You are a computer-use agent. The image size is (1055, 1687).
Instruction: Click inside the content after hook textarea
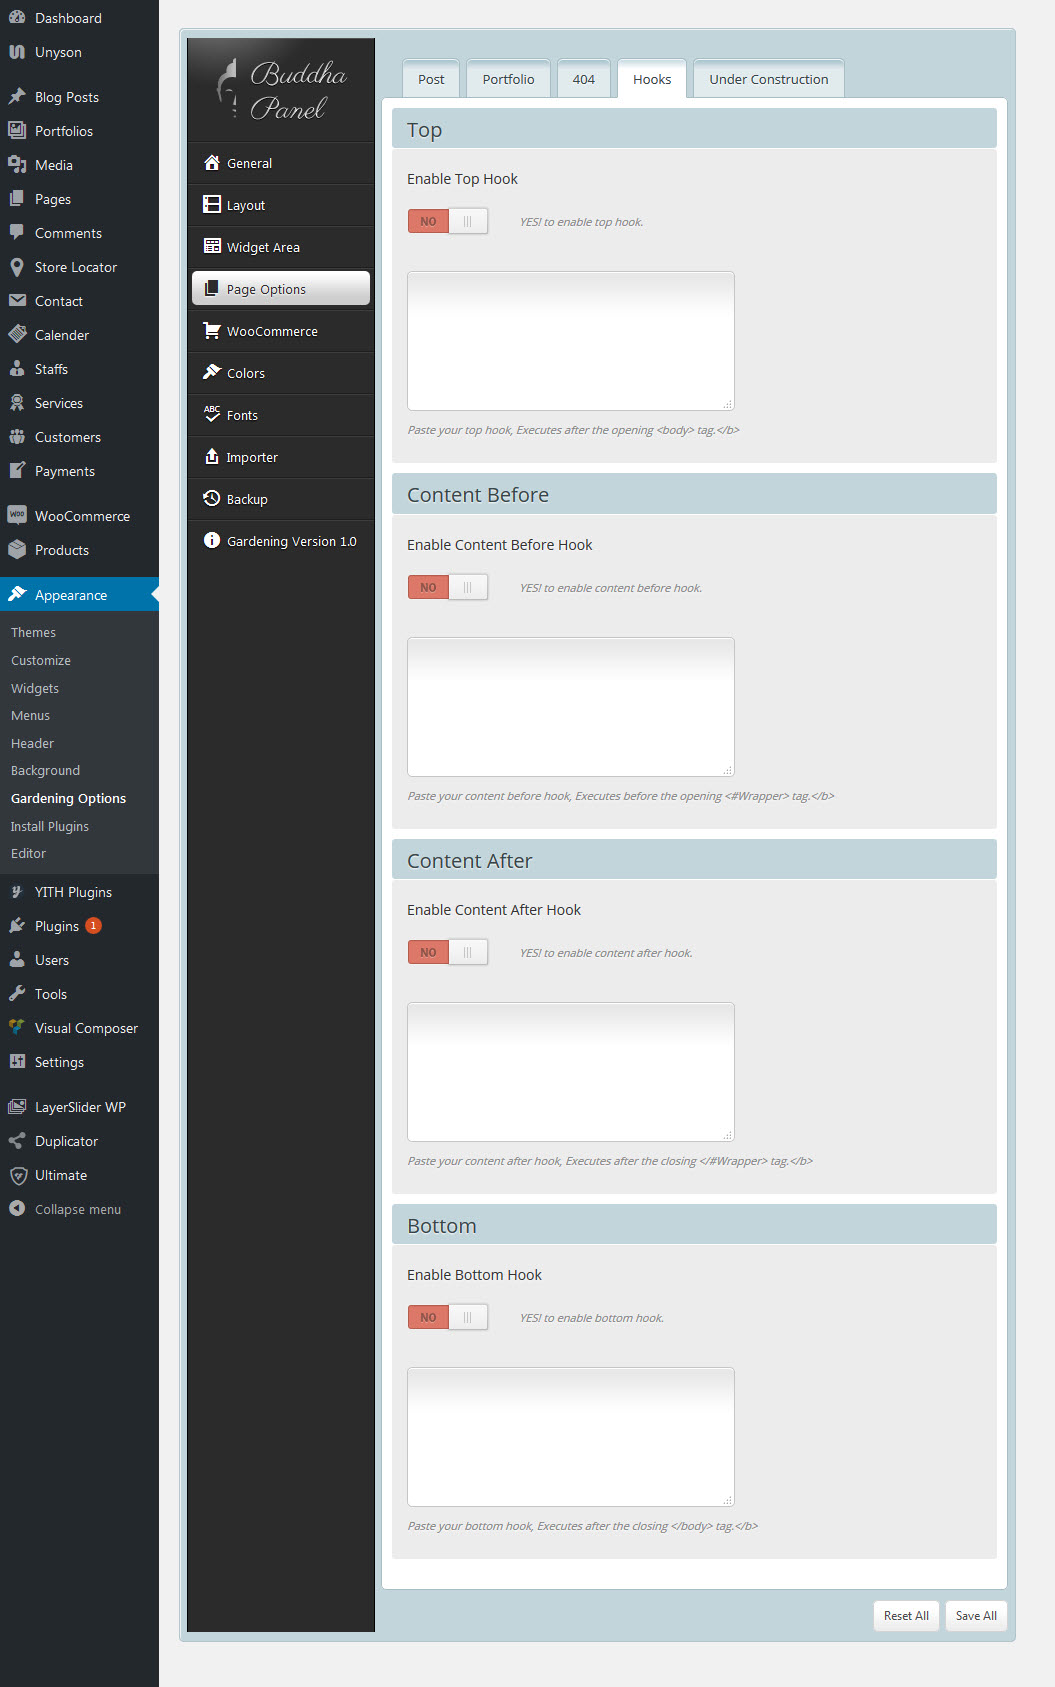[571, 1072]
